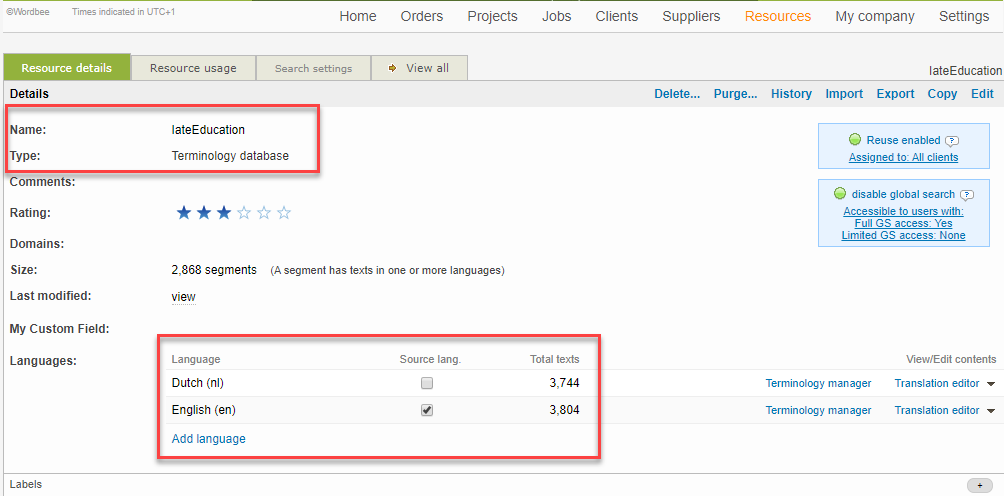Open the Suppliers menu
Image resolution: width=1004 pixels, height=496 pixels.
point(691,16)
